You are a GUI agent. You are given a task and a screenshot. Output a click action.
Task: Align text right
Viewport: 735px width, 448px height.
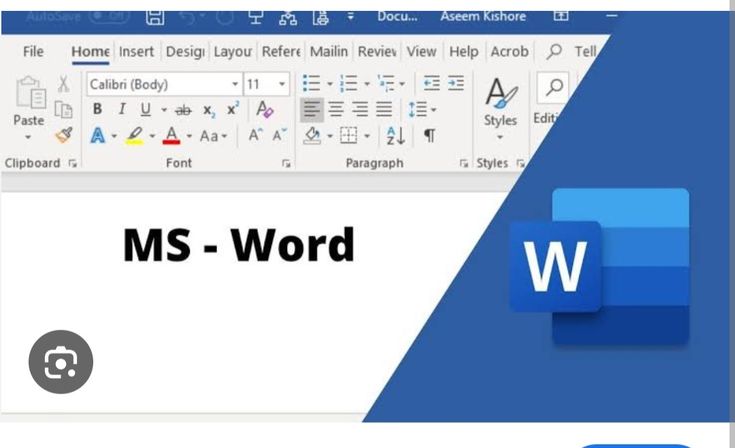point(360,110)
